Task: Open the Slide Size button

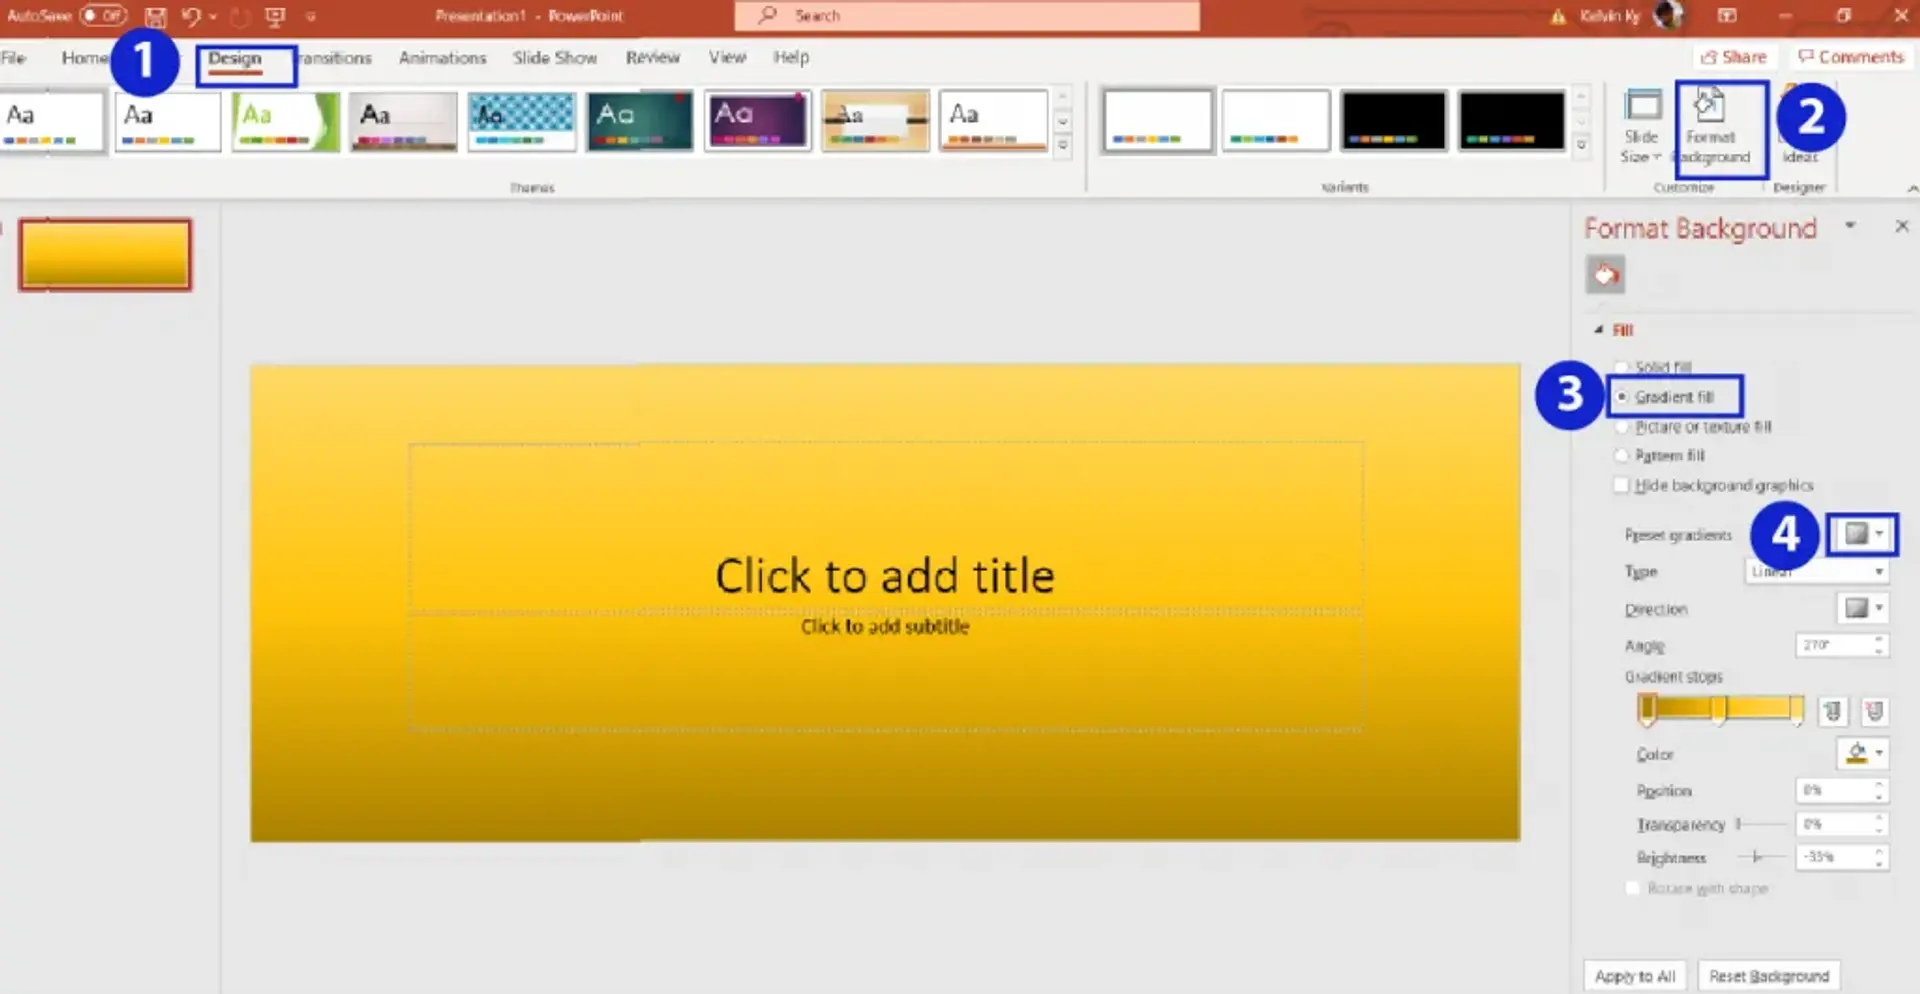Action: 1641,127
